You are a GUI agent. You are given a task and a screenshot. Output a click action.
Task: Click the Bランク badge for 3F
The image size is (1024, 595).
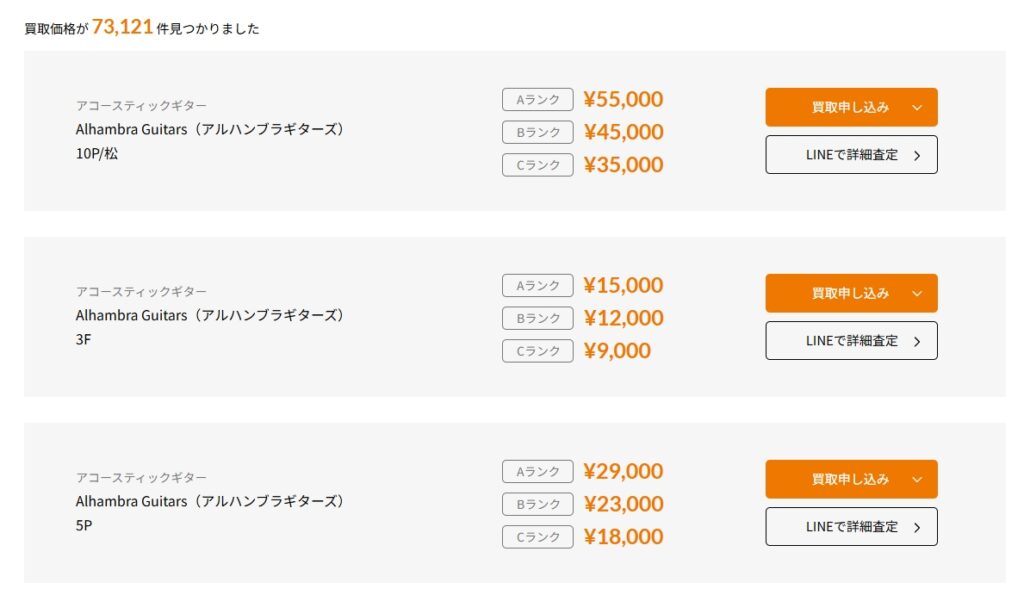point(537,318)
